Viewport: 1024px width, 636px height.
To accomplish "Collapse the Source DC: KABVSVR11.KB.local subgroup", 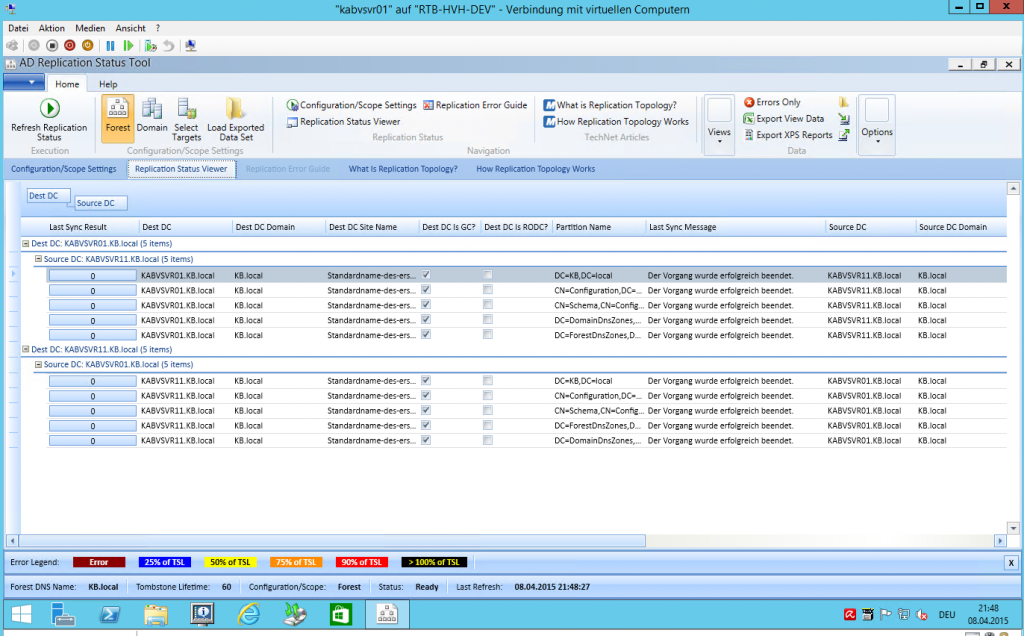I will pyautogui.click(x=39, y=259).
